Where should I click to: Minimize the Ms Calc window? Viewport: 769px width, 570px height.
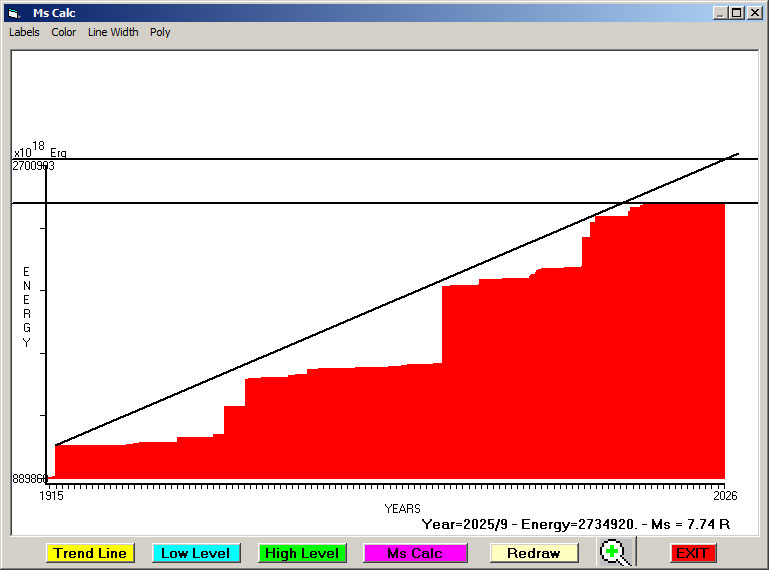click(x=720, y=13)
